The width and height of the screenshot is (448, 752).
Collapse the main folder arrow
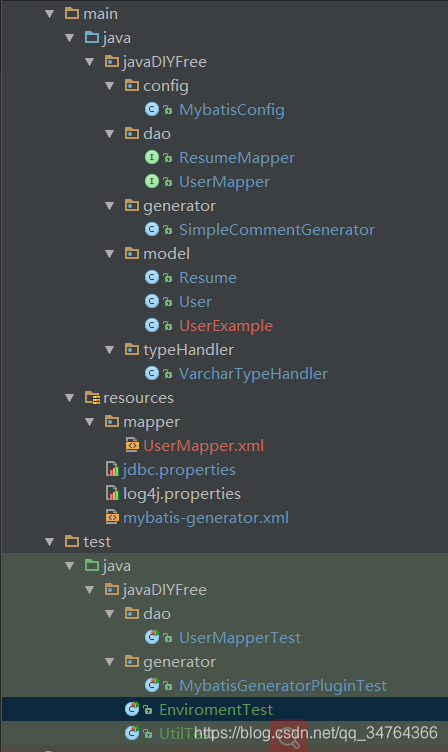point(49,14)
